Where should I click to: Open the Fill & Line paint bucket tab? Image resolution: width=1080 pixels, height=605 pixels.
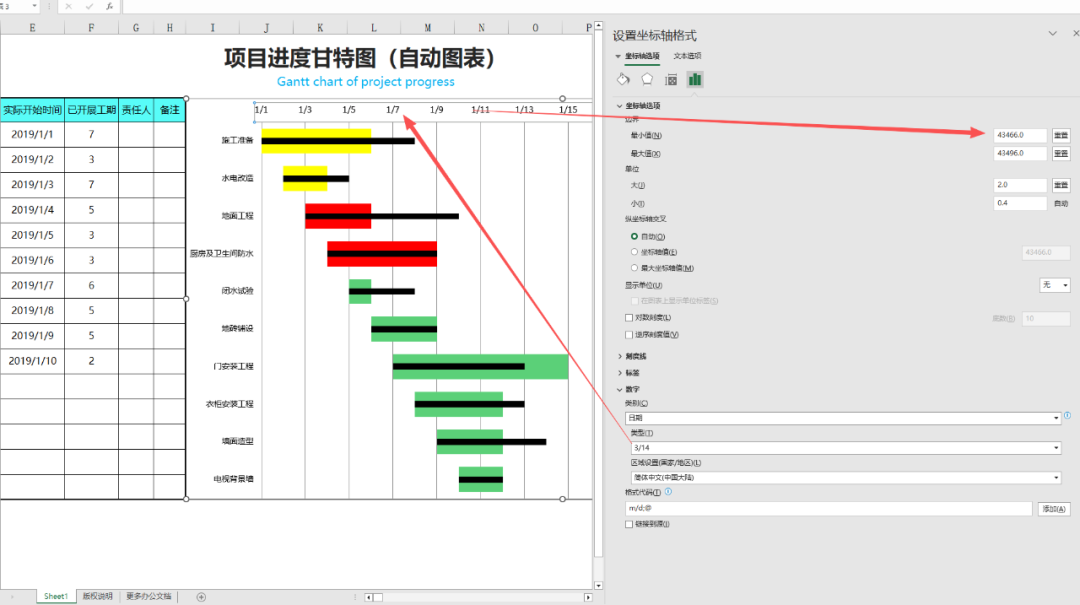[x=623, y=79]
